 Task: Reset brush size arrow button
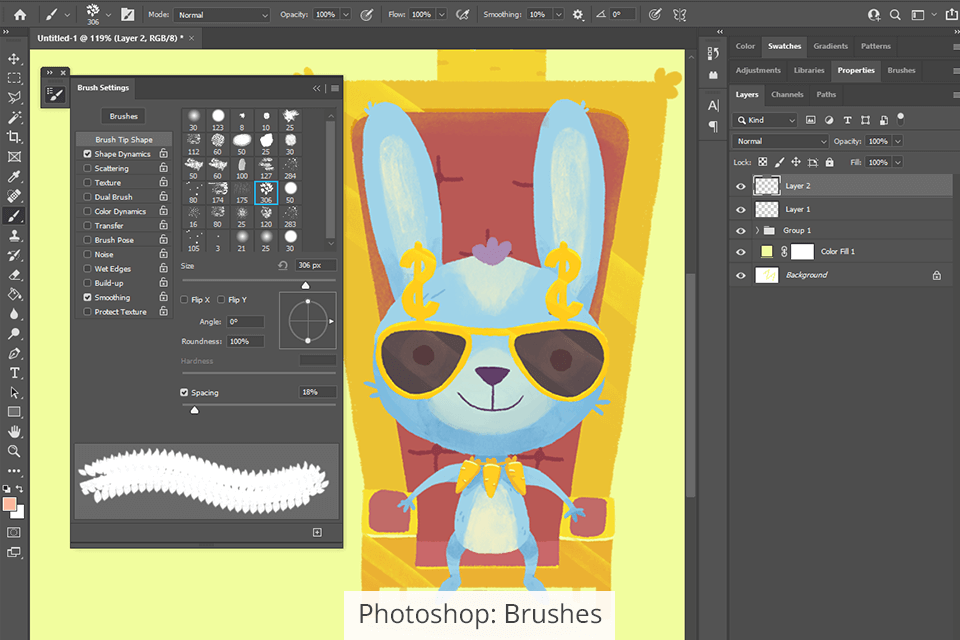pos(283,265)
